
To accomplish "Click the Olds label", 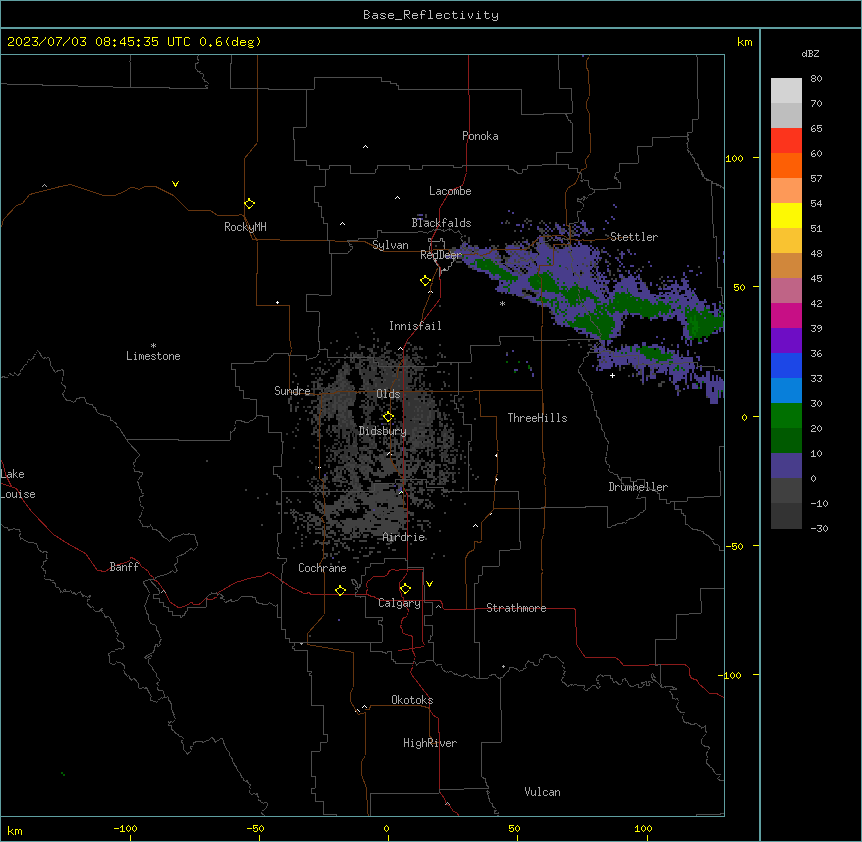I will point(388,394).
